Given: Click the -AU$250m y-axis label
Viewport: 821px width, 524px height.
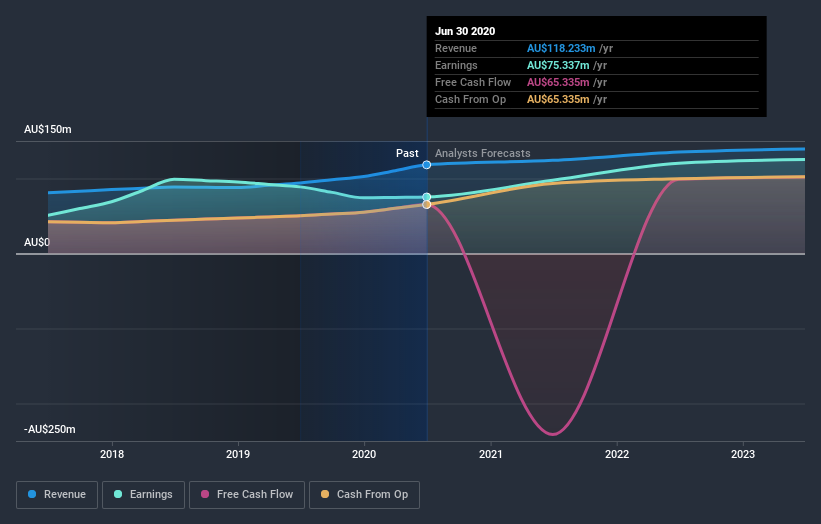Looking at the screenshot, I should click(x=50, y=429).
